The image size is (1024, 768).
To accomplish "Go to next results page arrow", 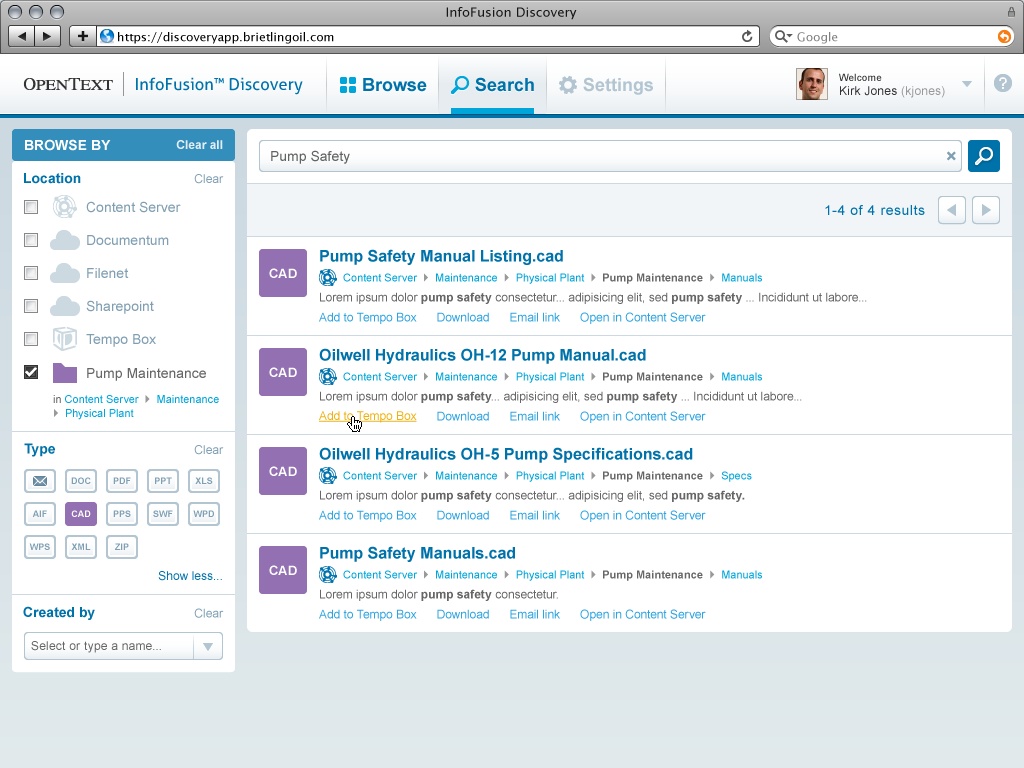I will pyautogui.click(x=985, y=210).
